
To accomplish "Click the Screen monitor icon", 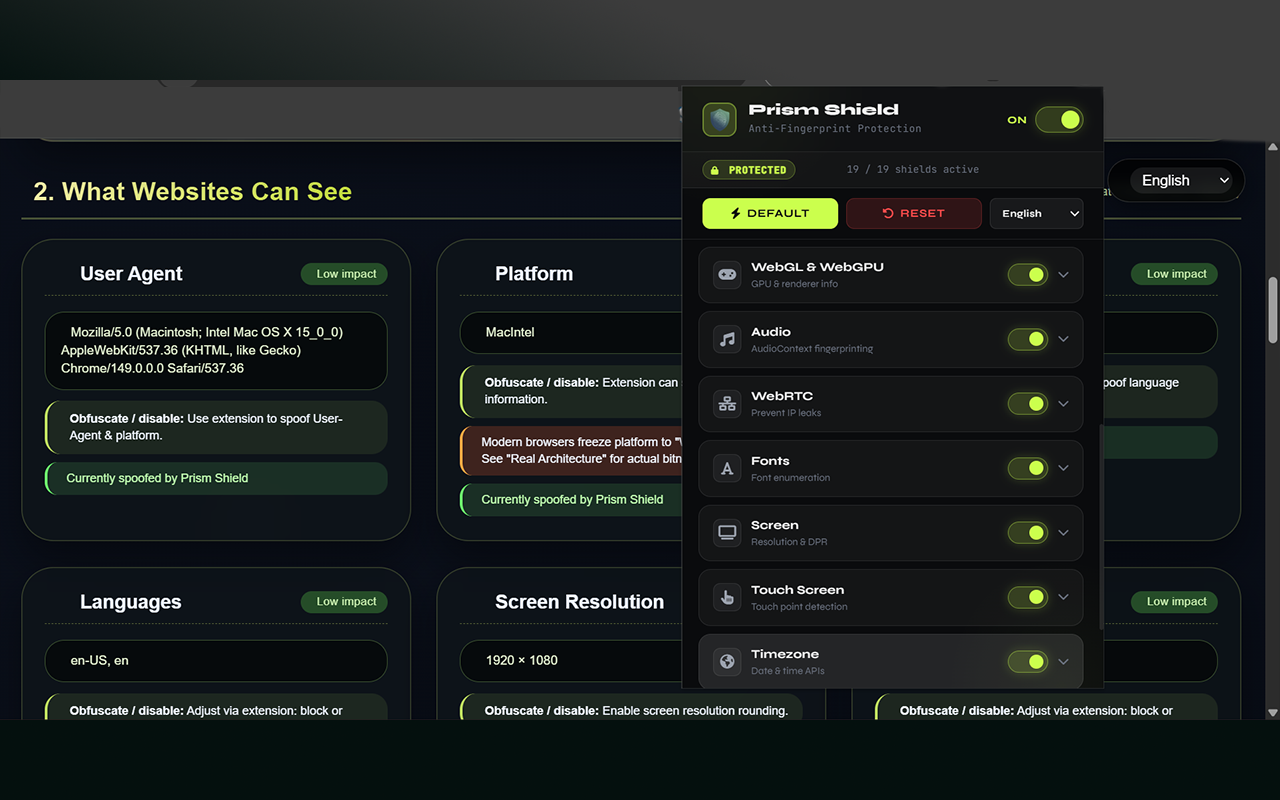I will 727,533.
